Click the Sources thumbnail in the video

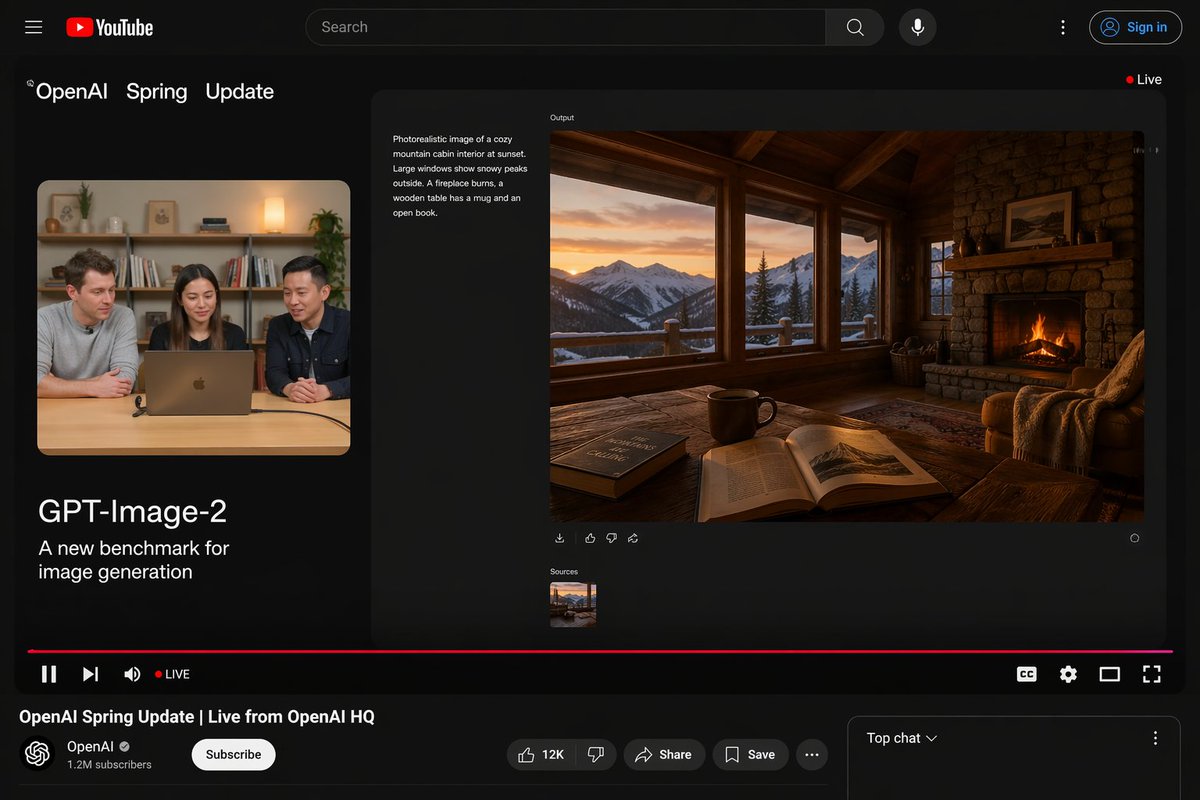(573, 604)
